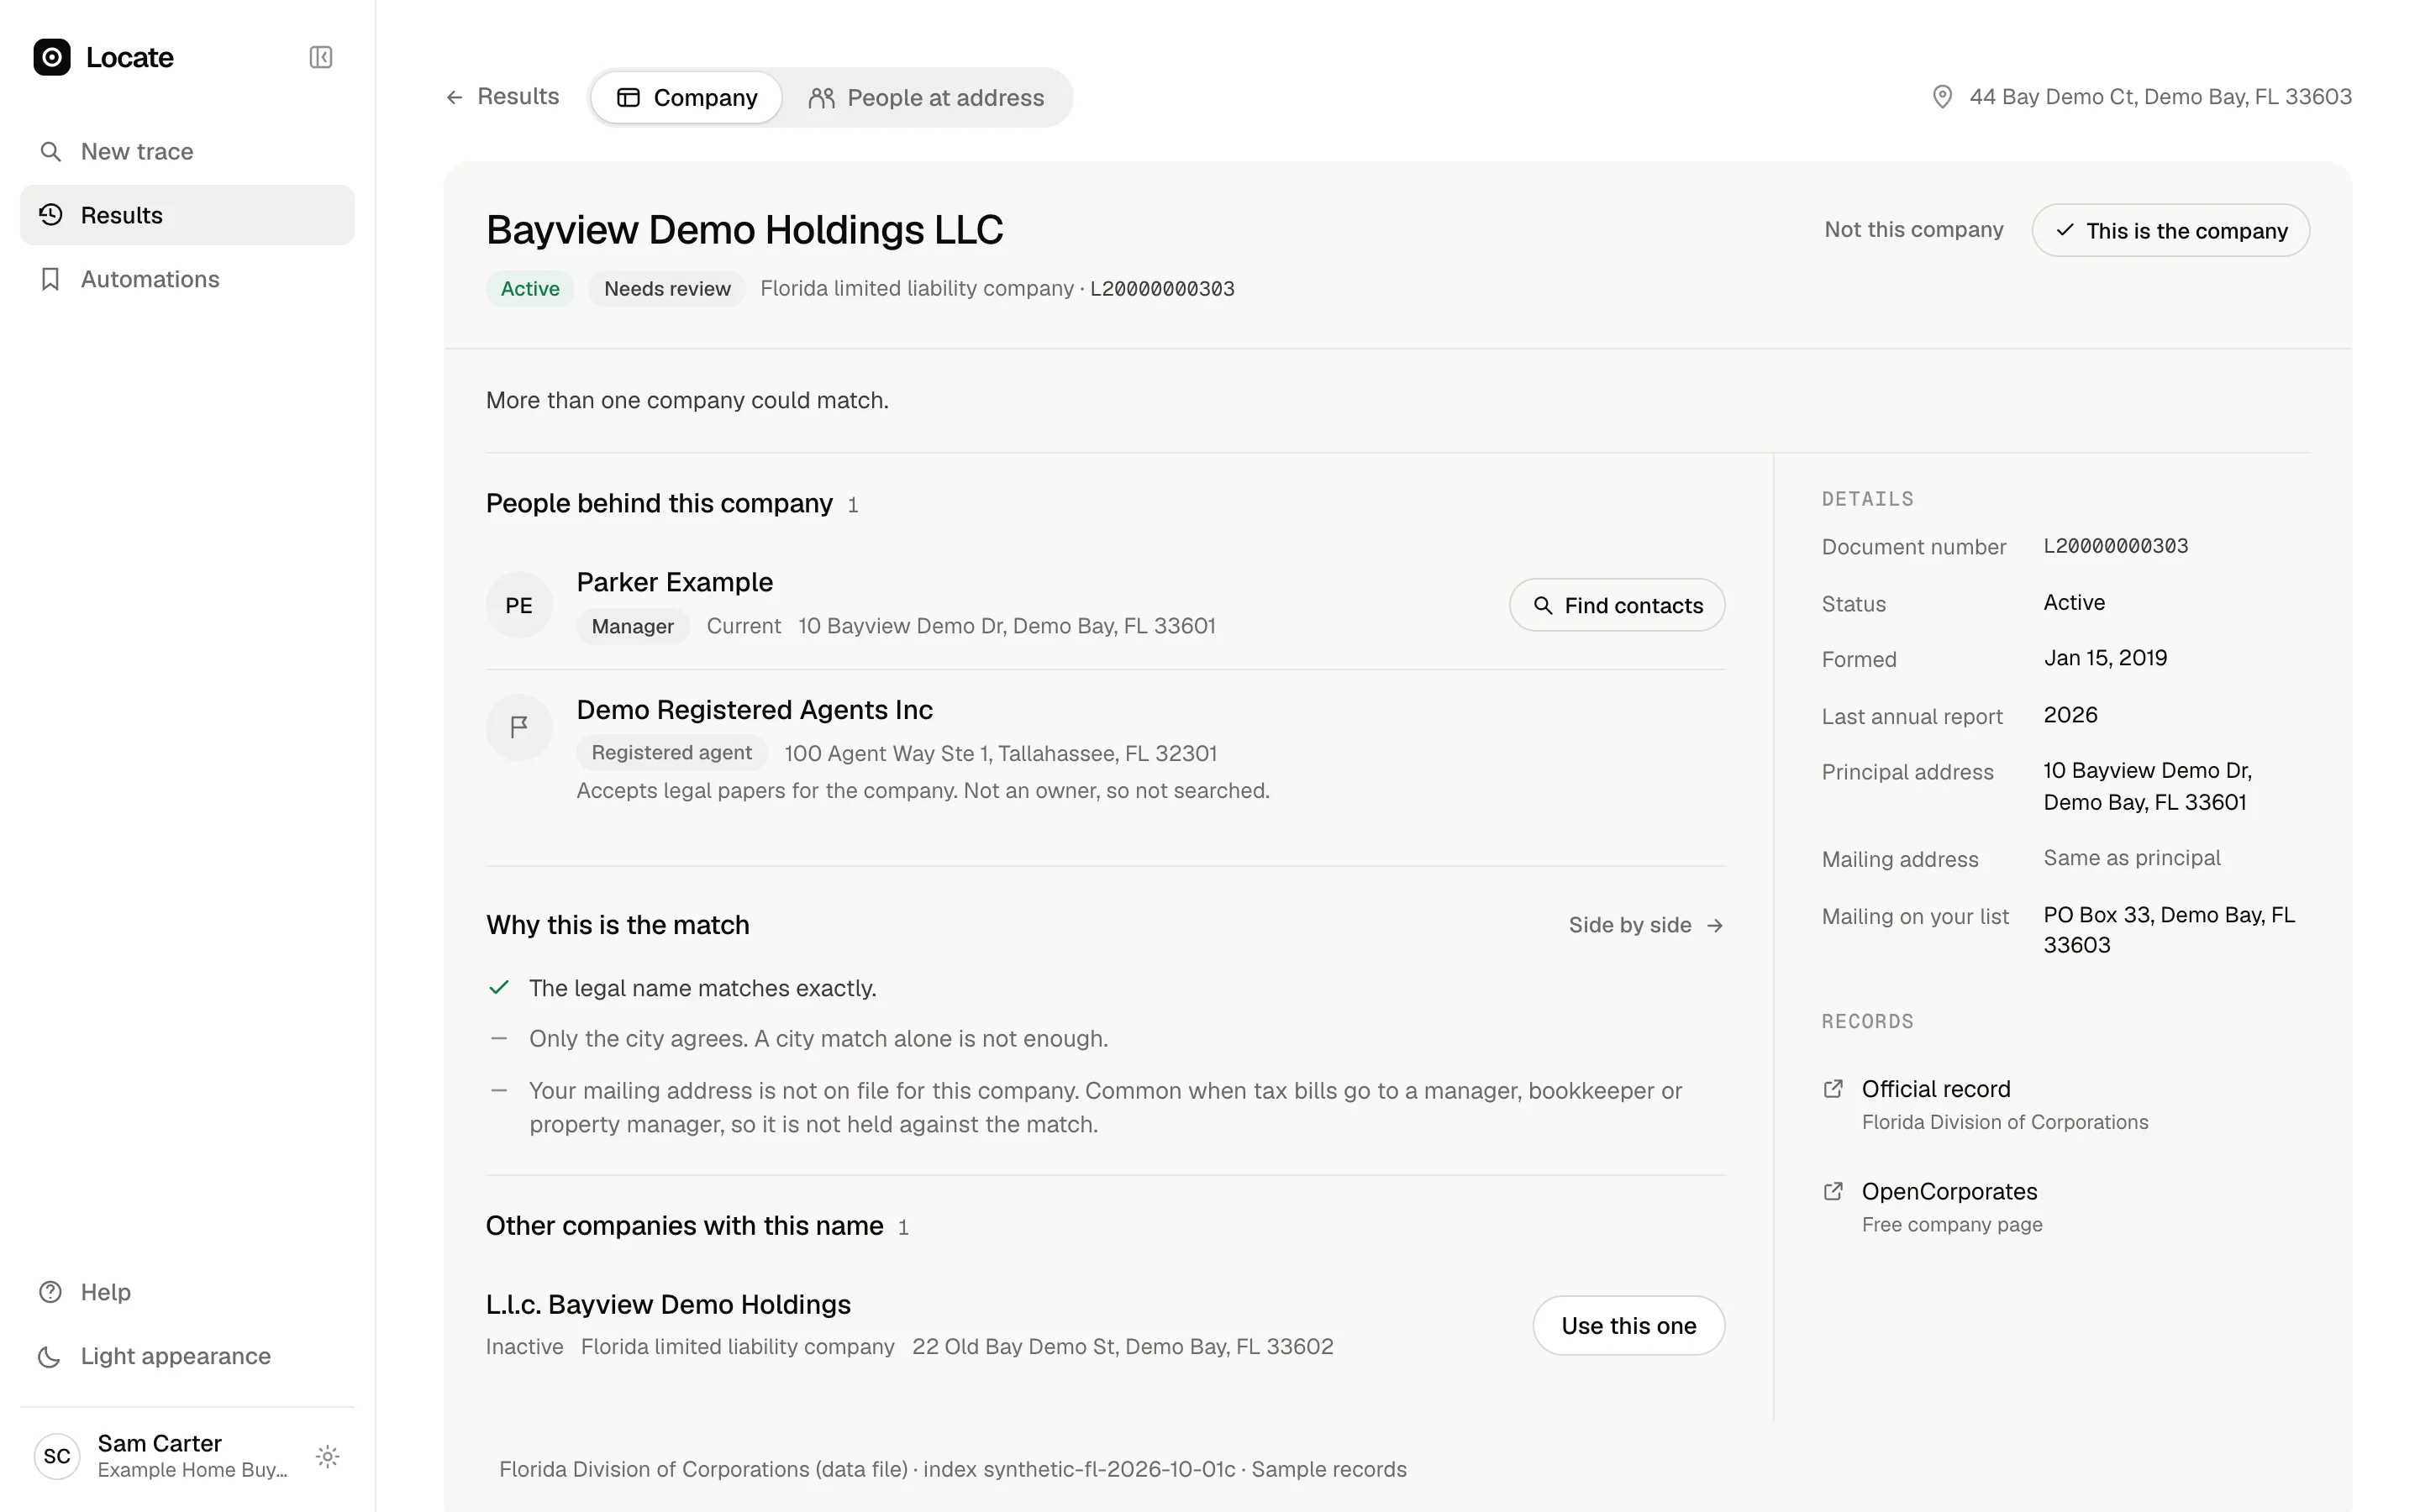Click the Sam Carter account name

tap(160, 1443)
